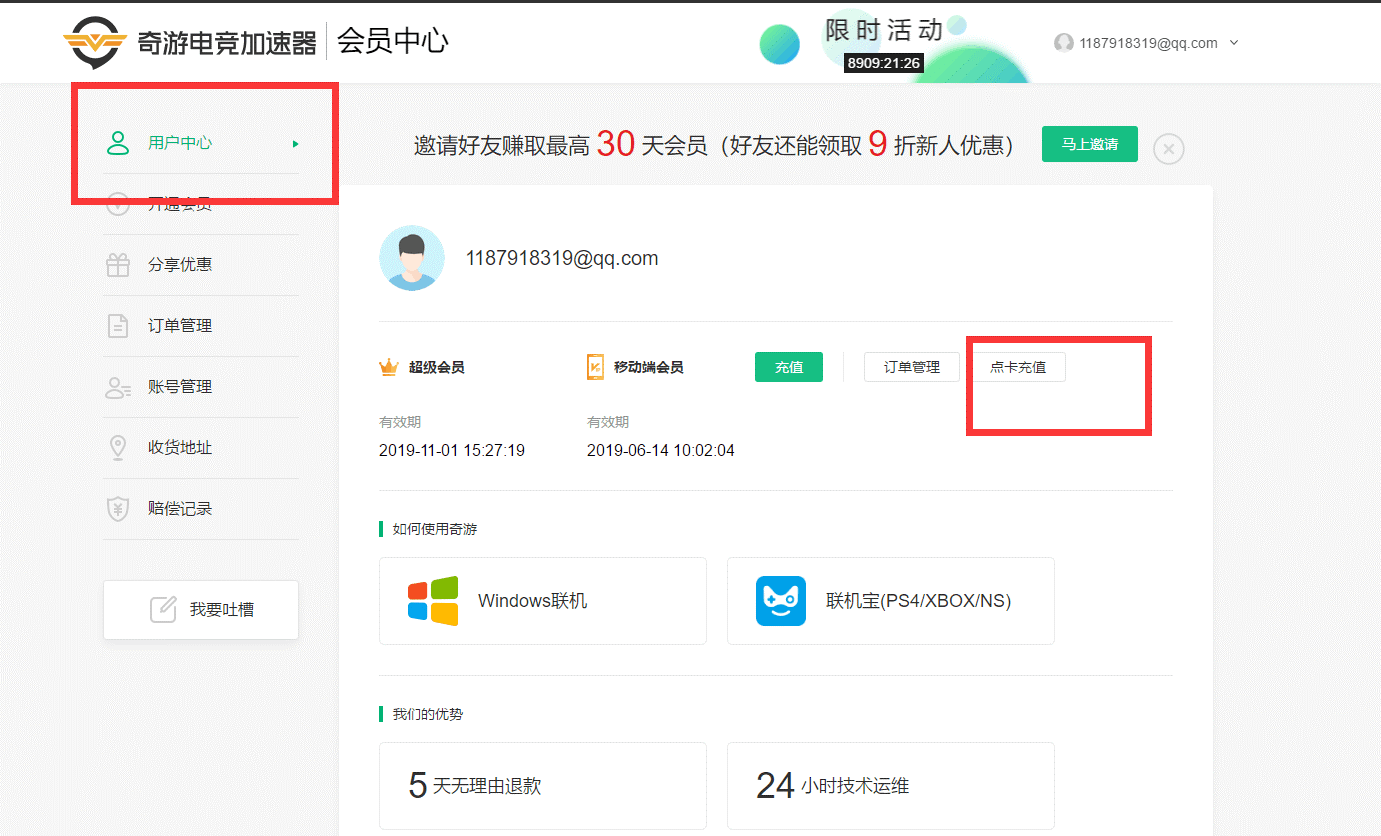Click the 超级会员 label text
Image resolution: width=1381 pixels, height=836 pixels.
point(437,367)
